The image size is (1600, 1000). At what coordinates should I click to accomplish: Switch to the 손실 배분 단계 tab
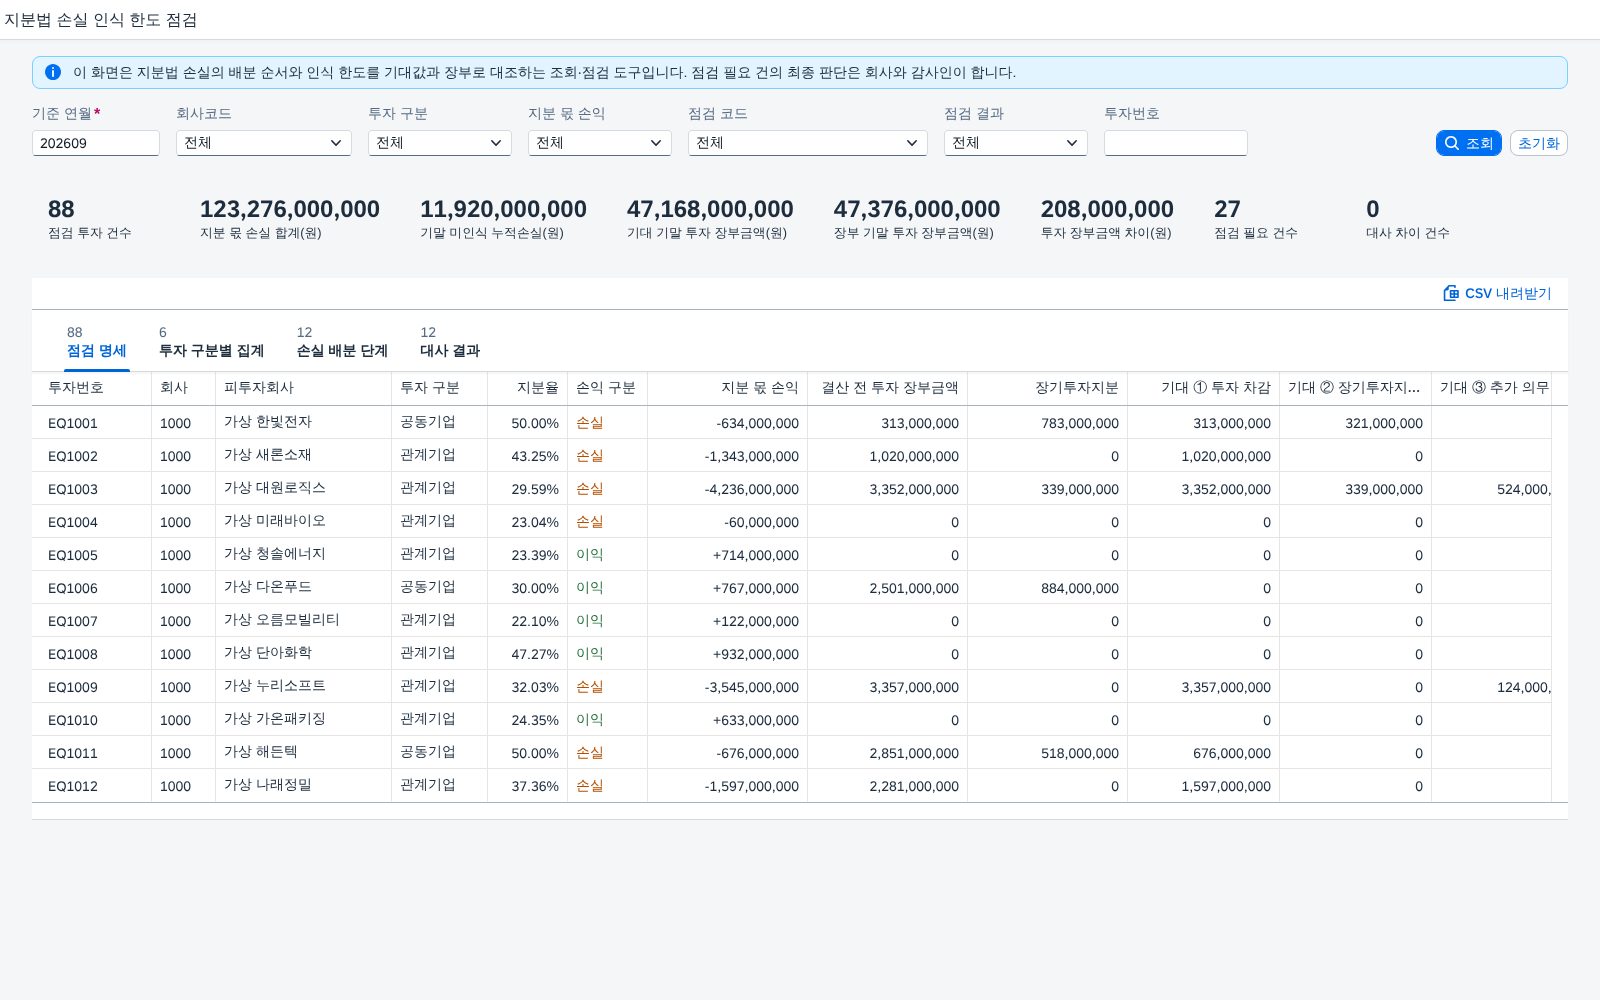click(342, 342)
